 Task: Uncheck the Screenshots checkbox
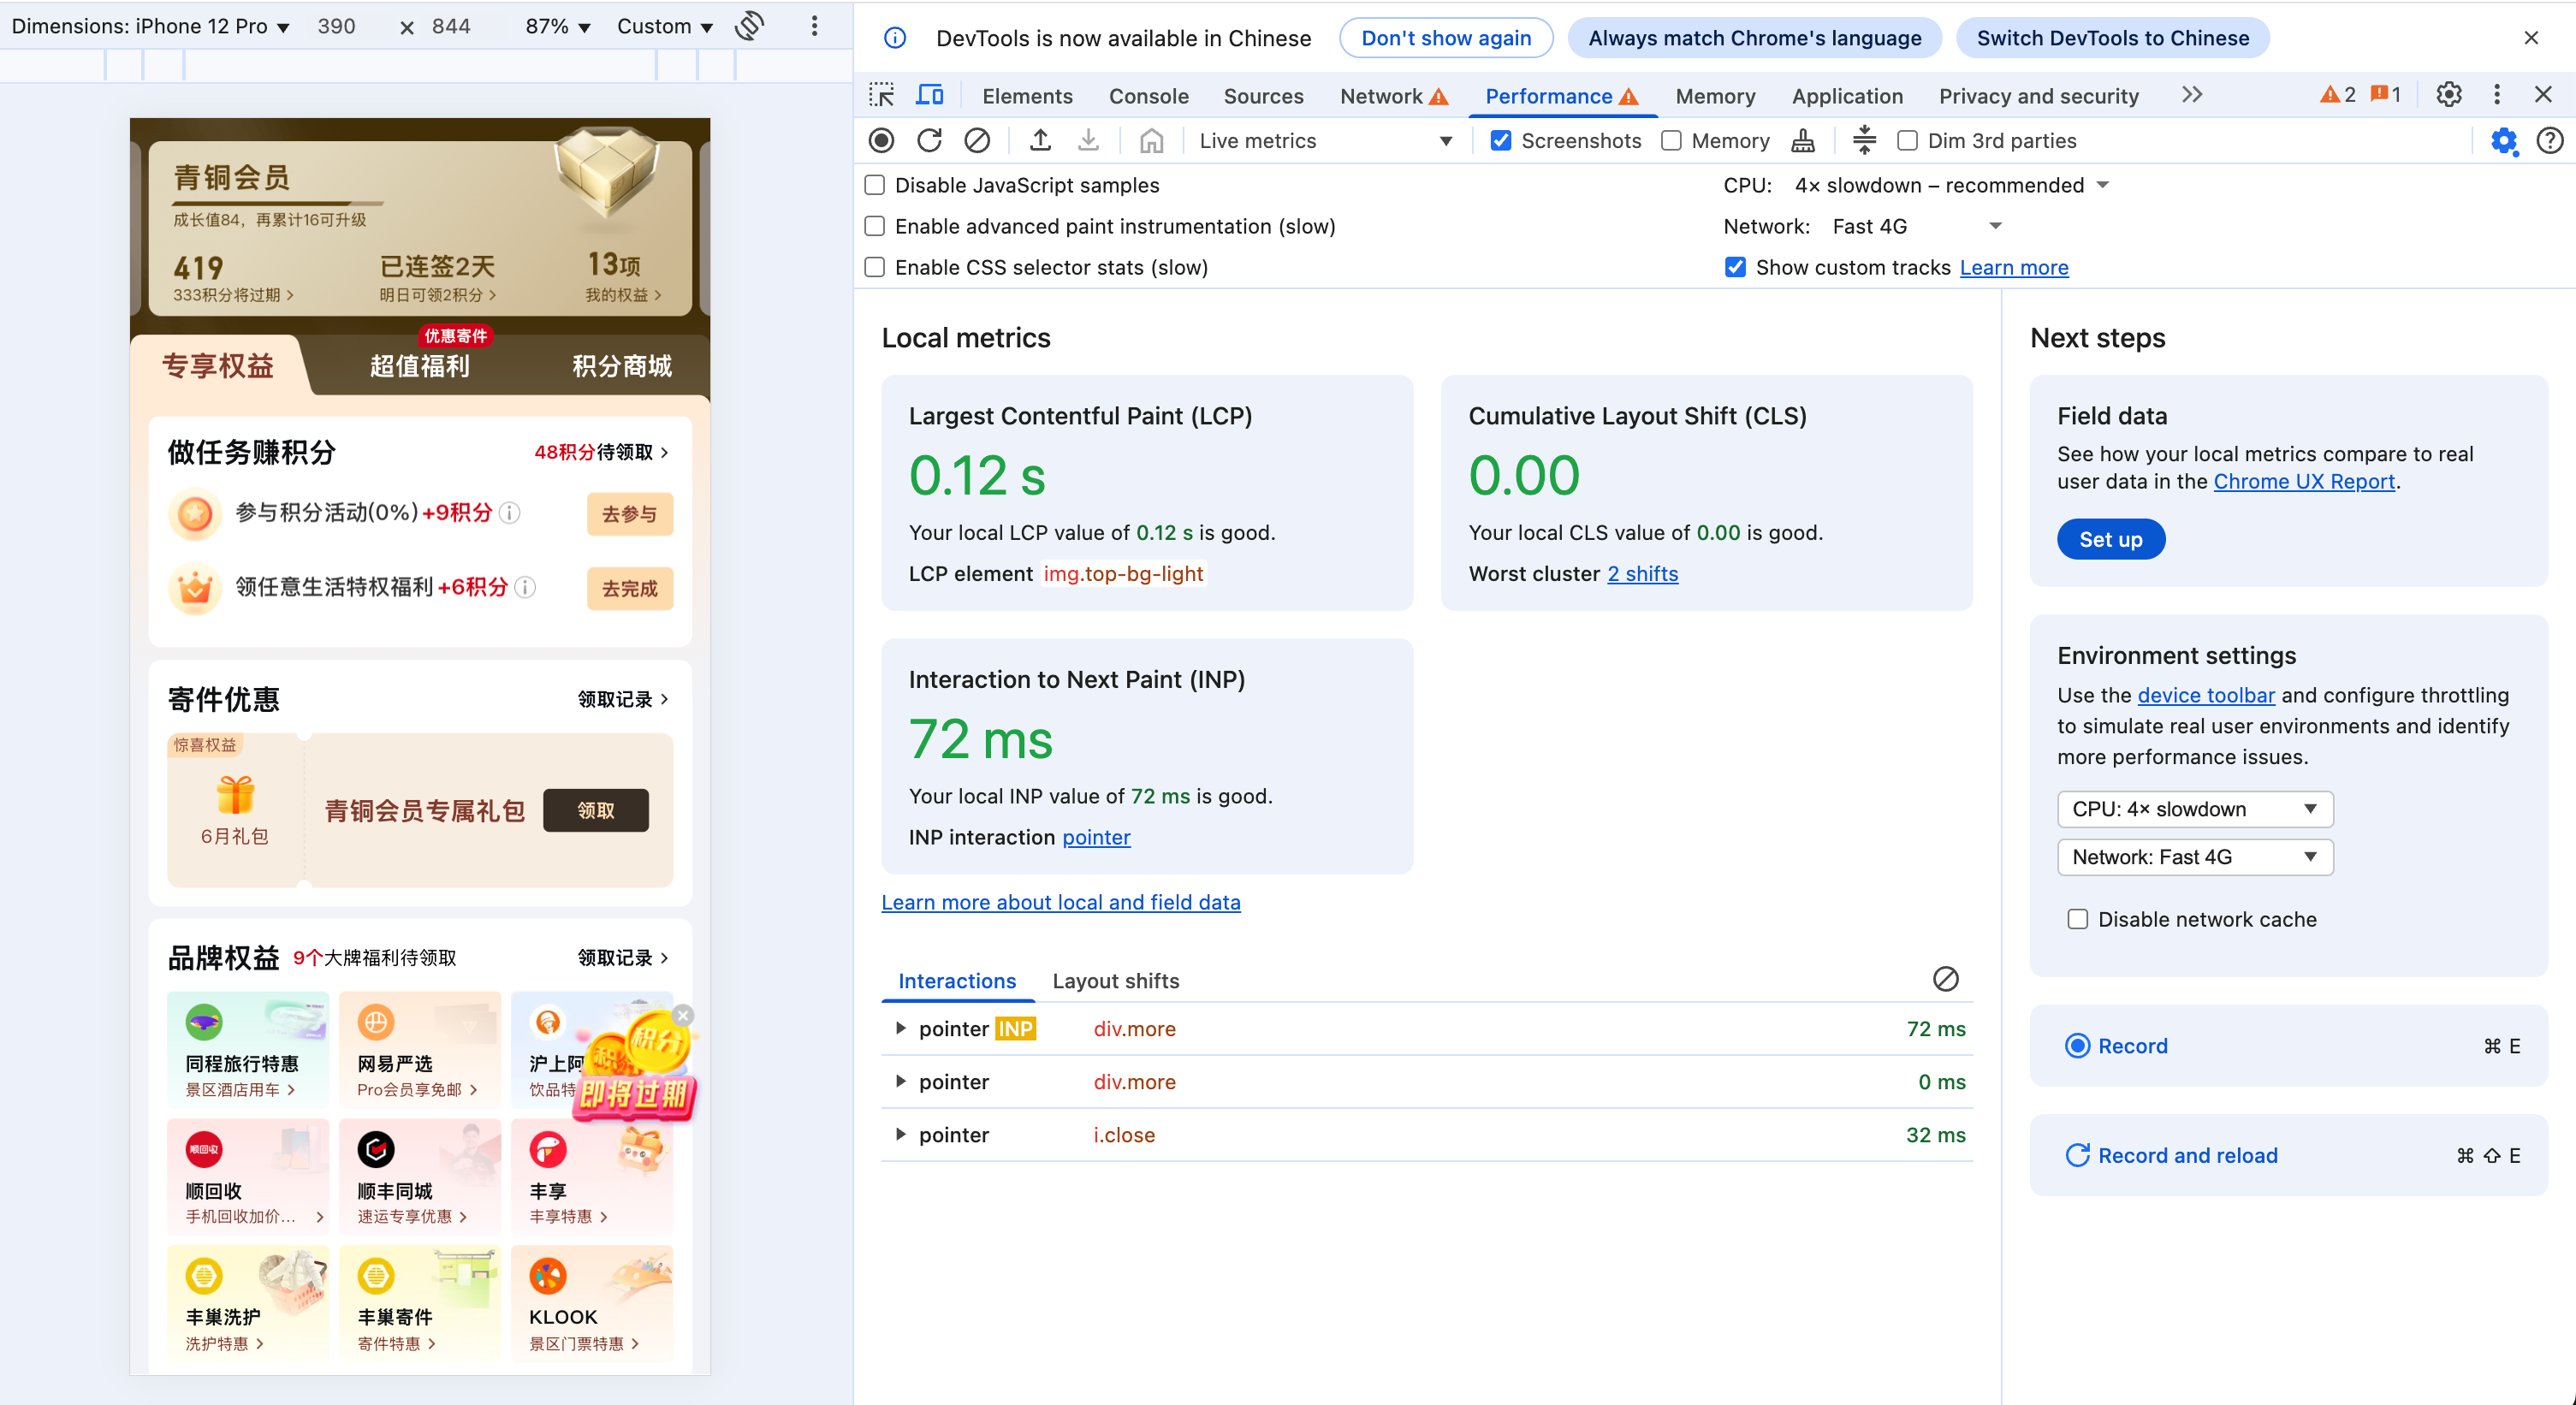[1500, 141]
